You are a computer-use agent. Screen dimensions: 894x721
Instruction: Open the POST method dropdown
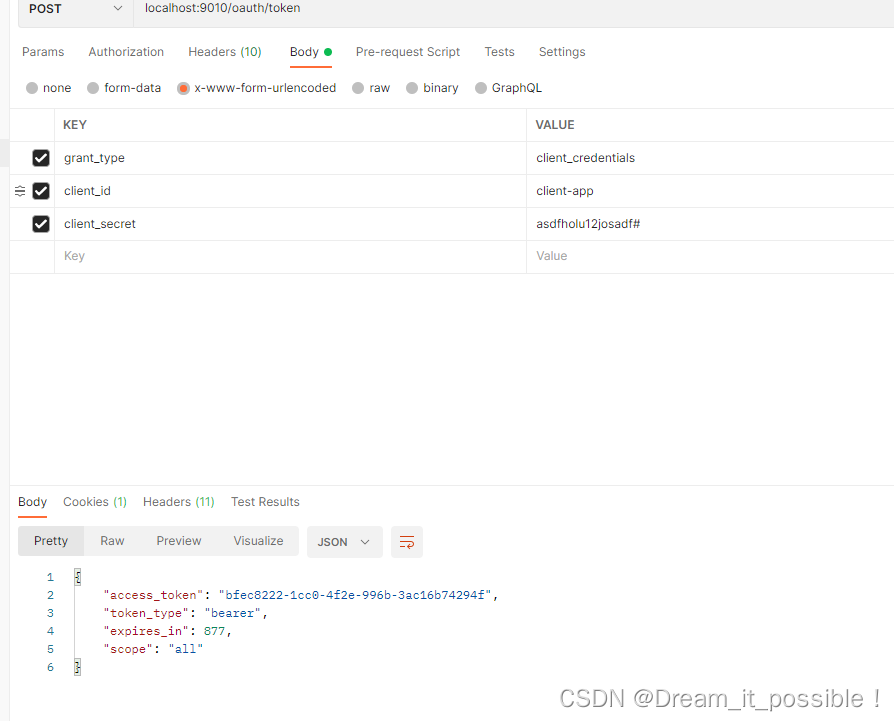click(x=76, y=9)
